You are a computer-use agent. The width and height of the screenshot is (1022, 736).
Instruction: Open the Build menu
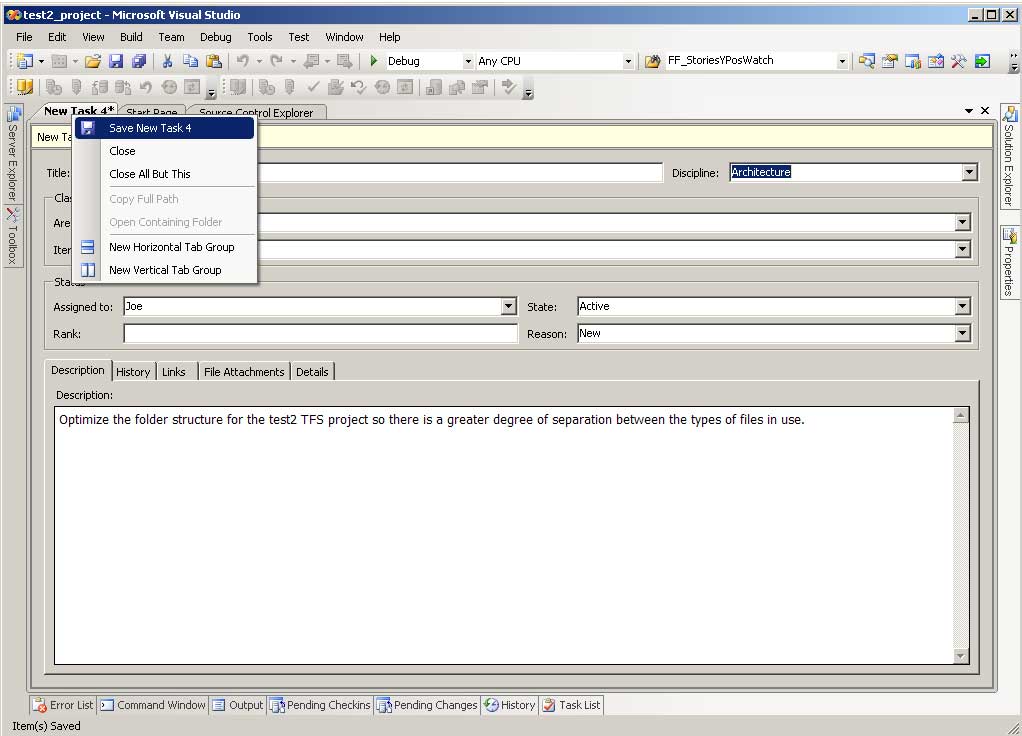(x=131, y=37)
